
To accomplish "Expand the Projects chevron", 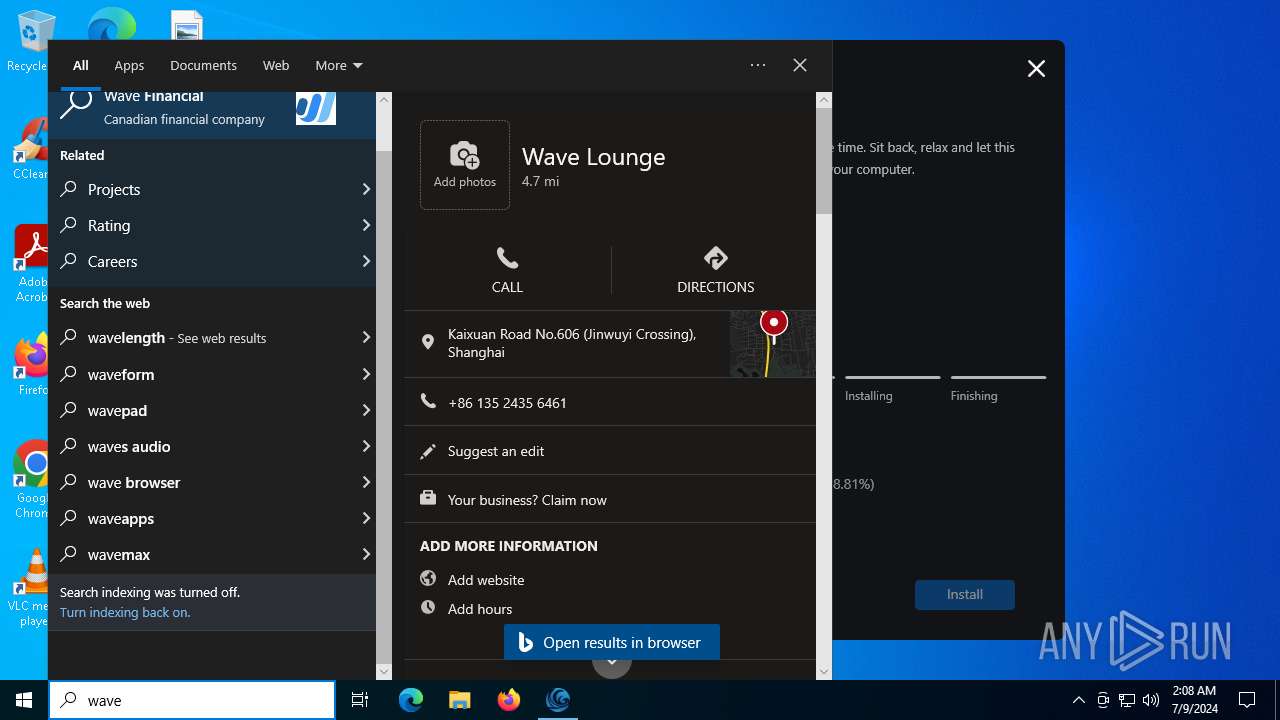I will pos(366,189).
